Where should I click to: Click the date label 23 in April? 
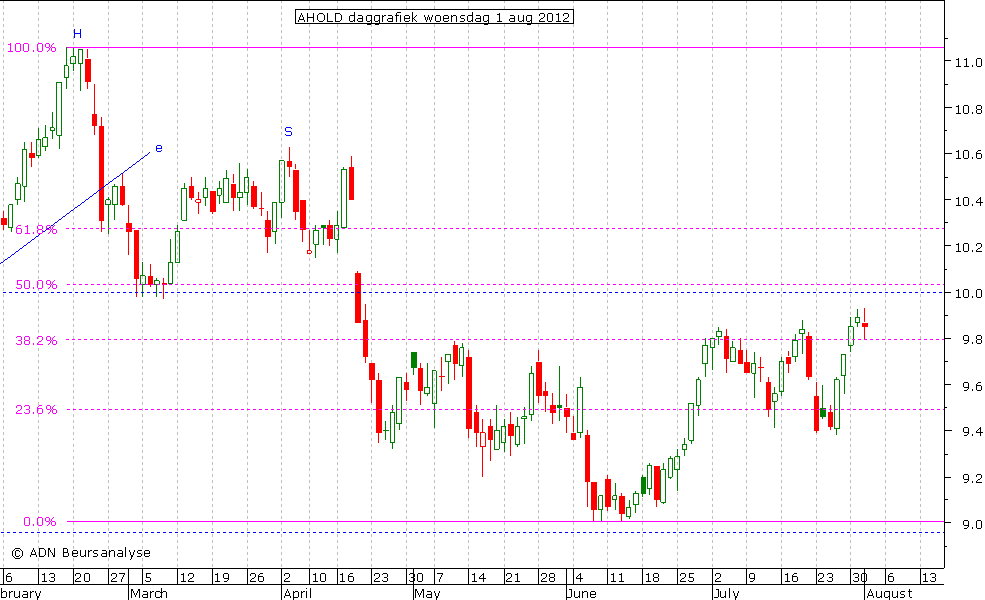tap(381, 577)
